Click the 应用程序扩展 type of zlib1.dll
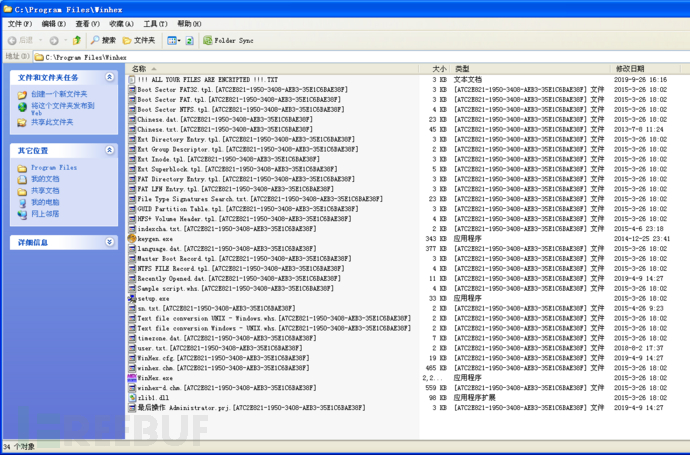The height and width of the screenshot is (455, 690). tap(474, 398)
